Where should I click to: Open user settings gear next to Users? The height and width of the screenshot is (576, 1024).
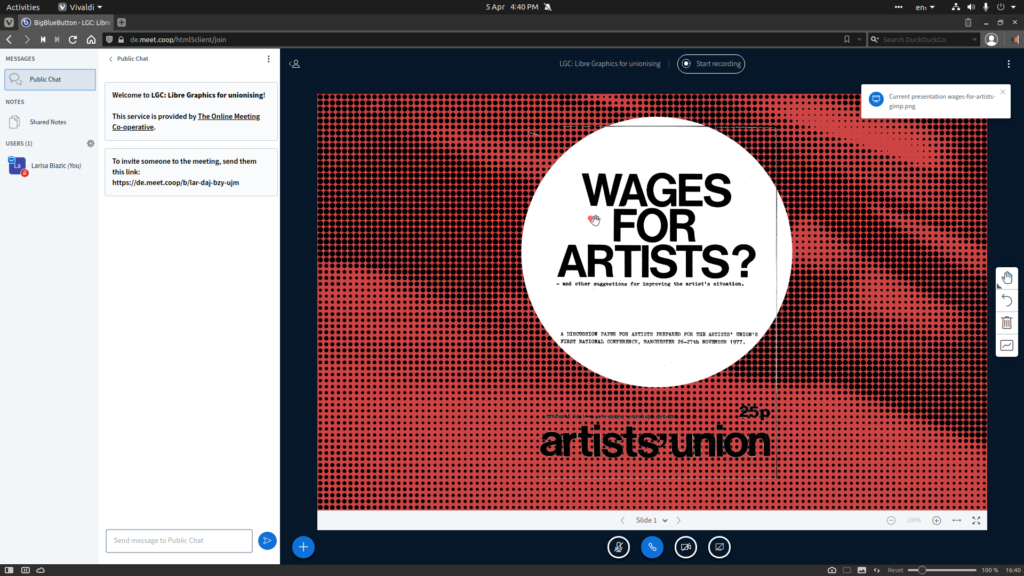pyautogui.click(x=91, y=144)
